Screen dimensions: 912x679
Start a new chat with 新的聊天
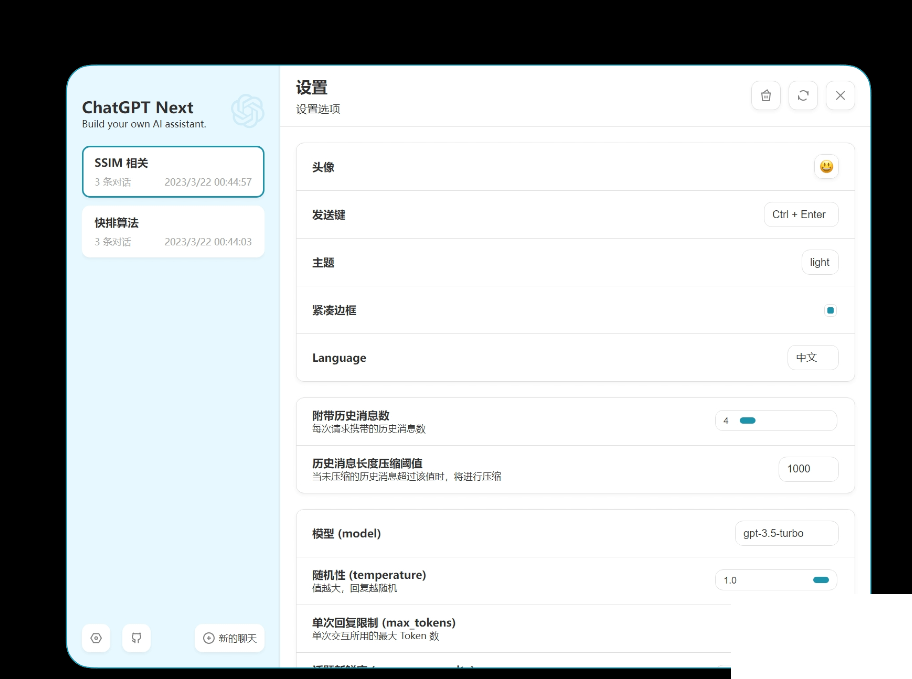click(230, 638)
